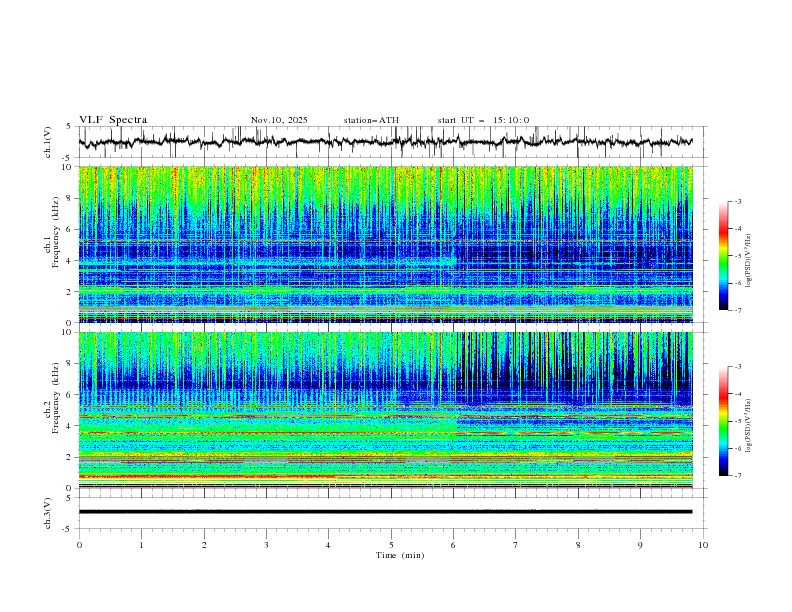
Task: Click the ch.3 flat black trace
Action: (386, 512)
